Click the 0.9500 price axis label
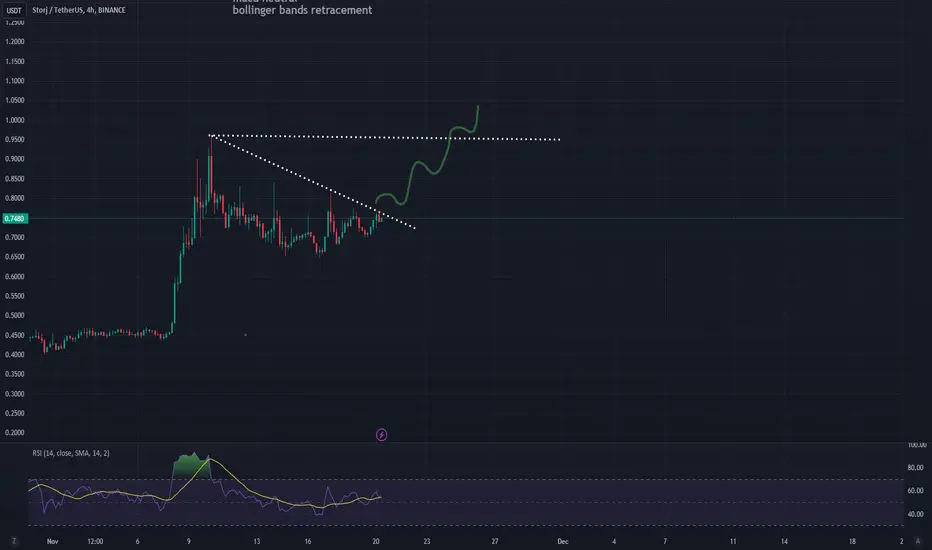Screen dimensions: 932x550 (15, 140)
